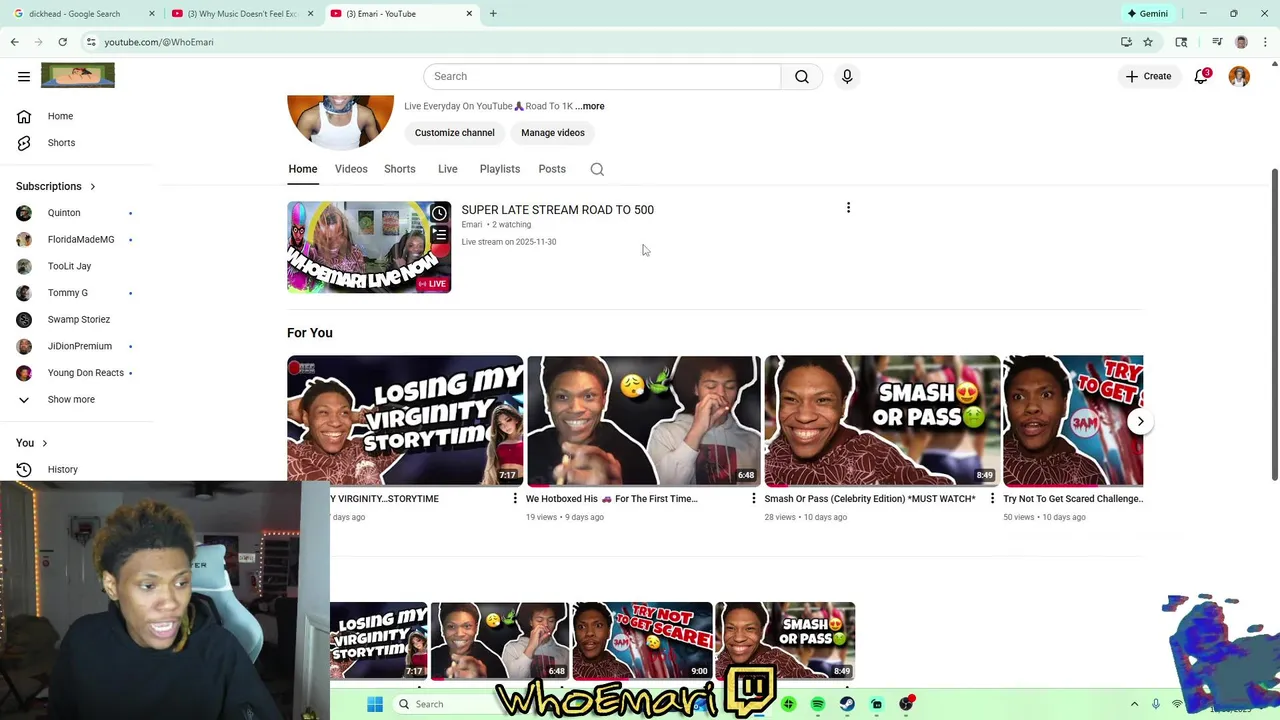The height and width of the screenshot is (720, 1280).
Task: Open options menu for SUPER LATE STREAM video
Action: 848,208
